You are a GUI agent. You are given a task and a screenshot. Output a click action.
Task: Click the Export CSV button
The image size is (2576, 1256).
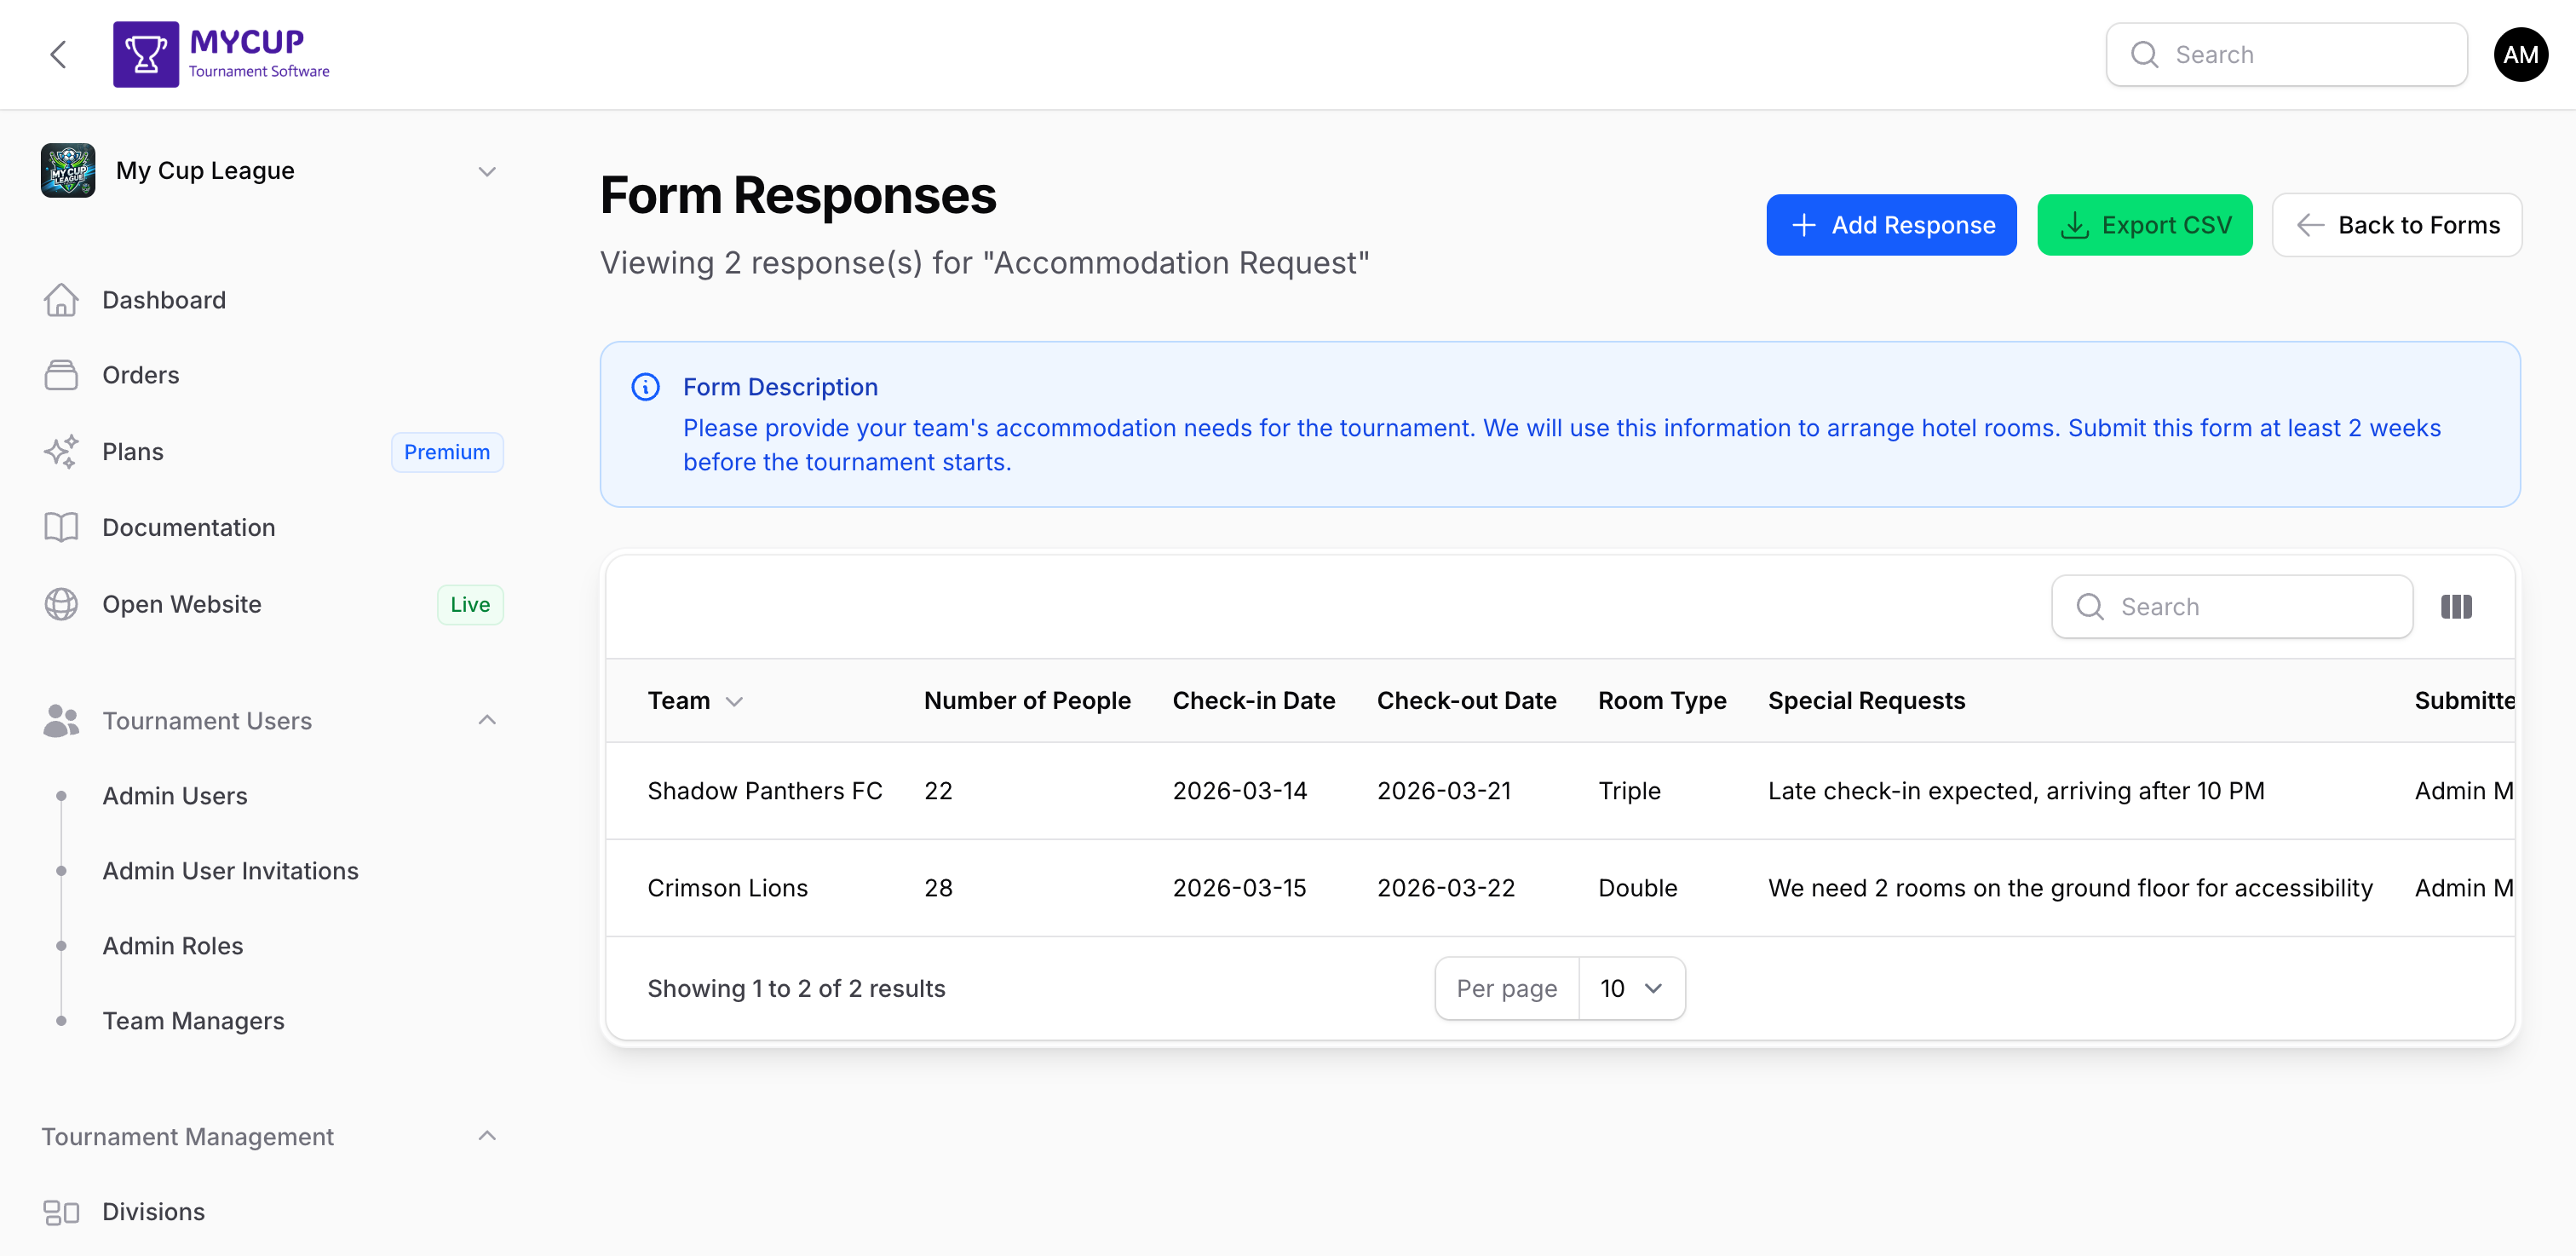click(2144, 225)
